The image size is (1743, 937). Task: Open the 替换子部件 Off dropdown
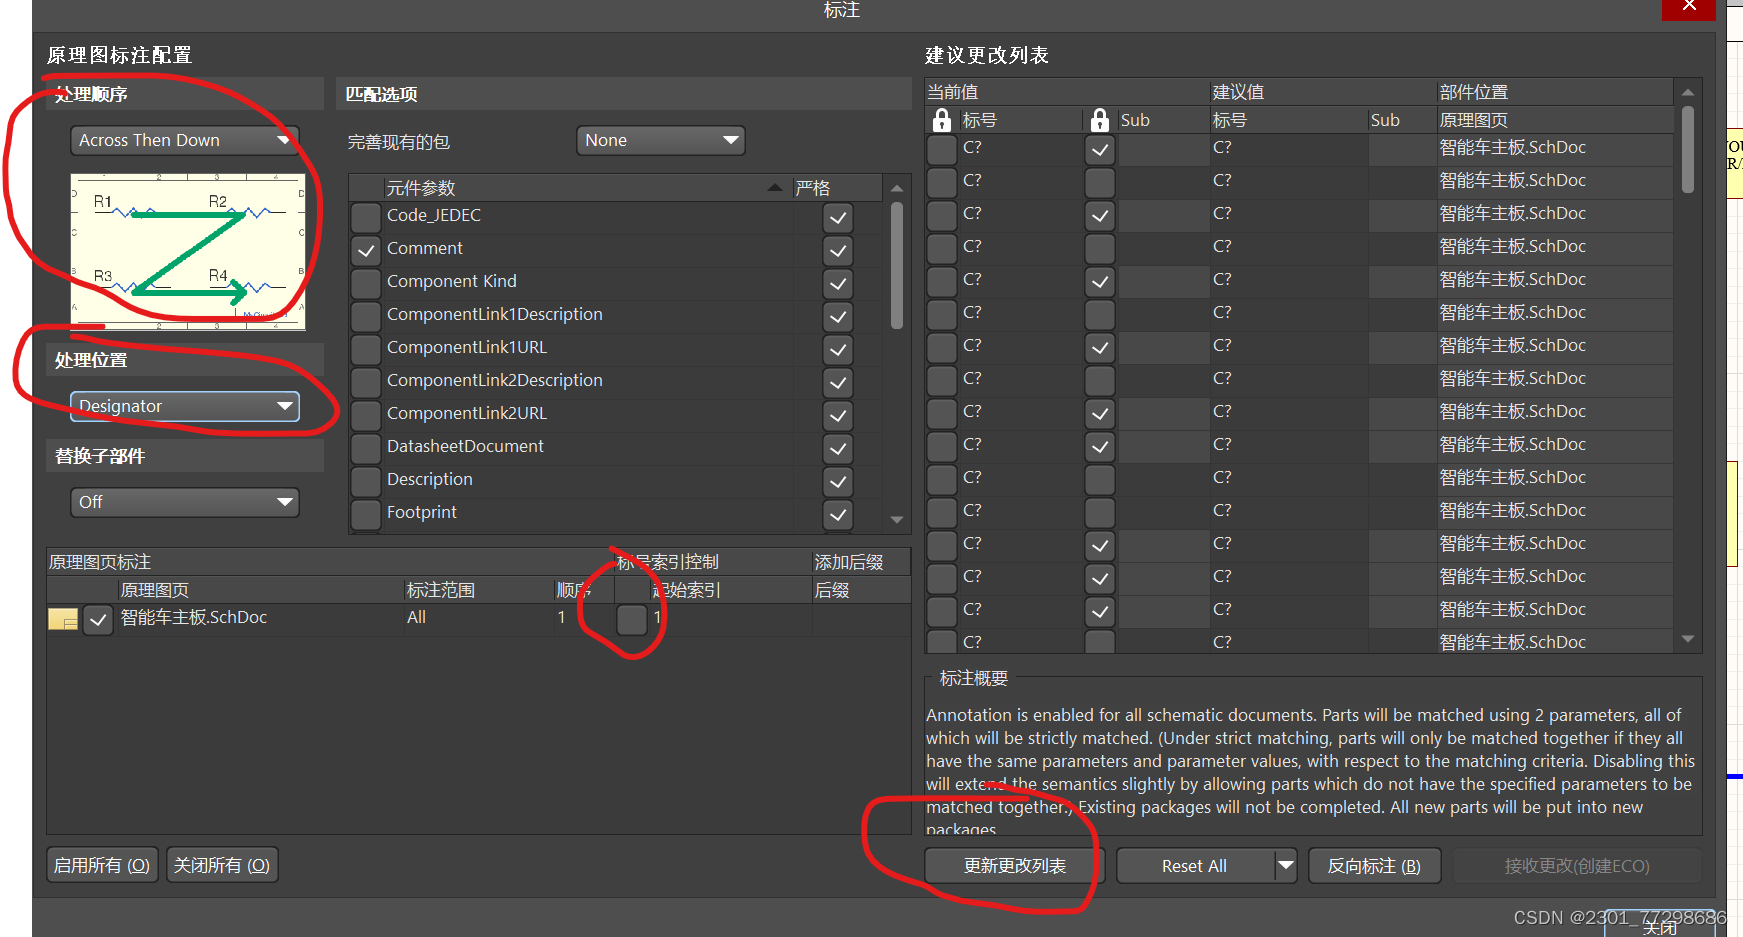pos(185,502)
